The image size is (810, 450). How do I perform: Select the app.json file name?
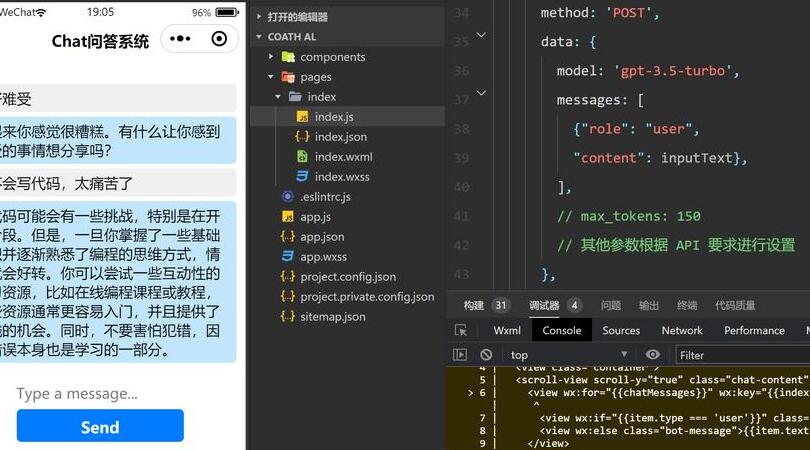pyautogui.click(x=322, y=237)
